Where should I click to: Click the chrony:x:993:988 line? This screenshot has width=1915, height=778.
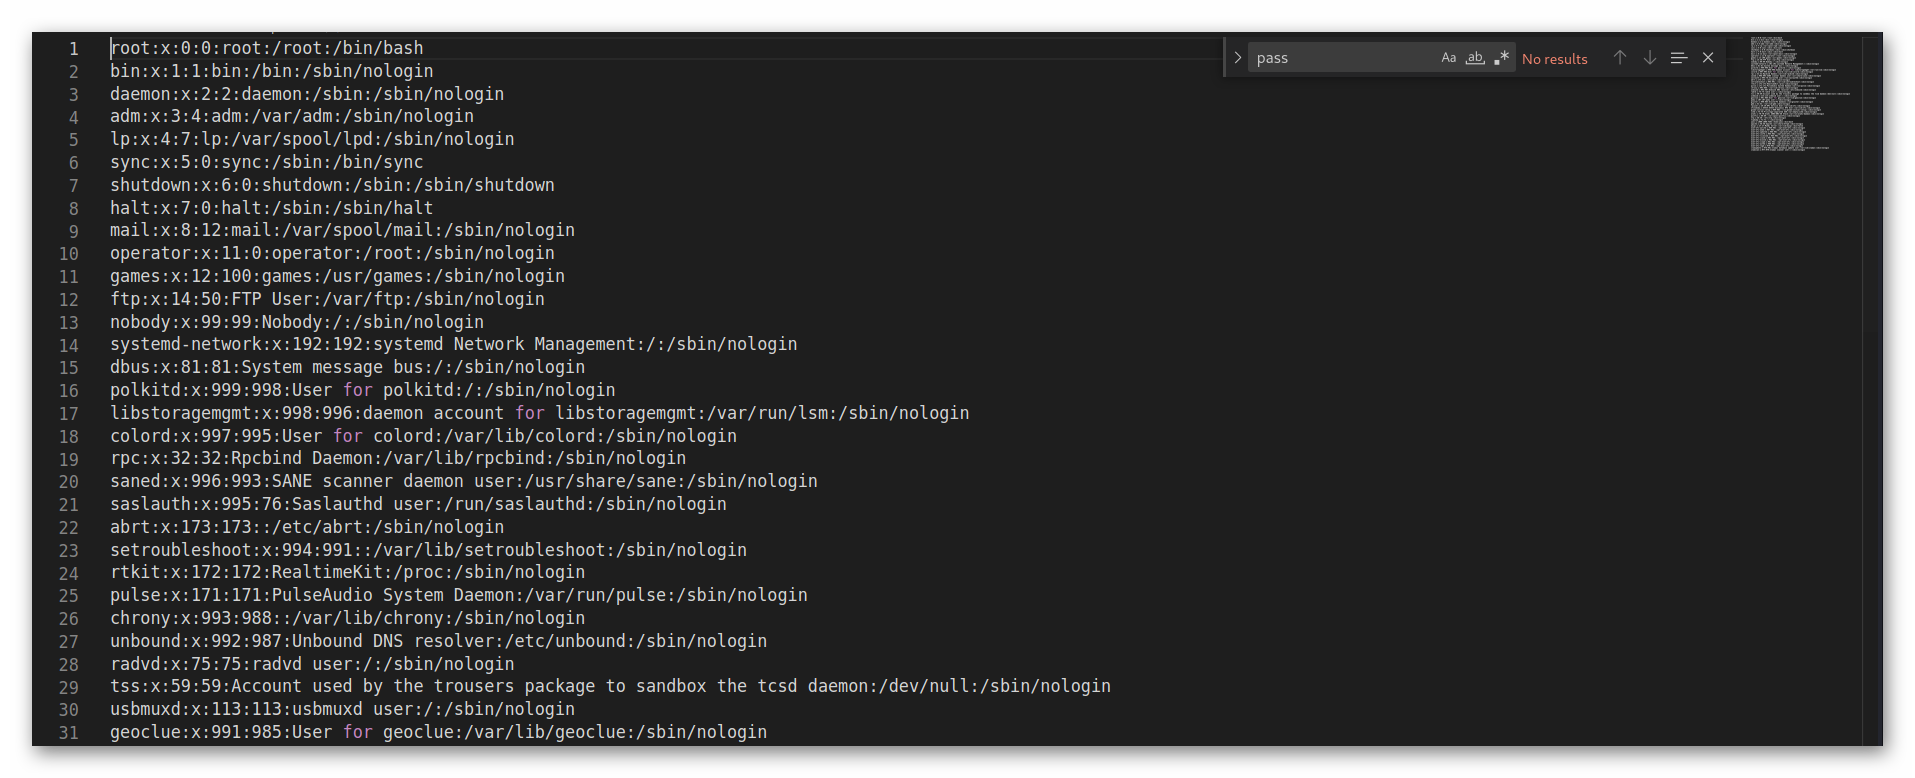348,618
